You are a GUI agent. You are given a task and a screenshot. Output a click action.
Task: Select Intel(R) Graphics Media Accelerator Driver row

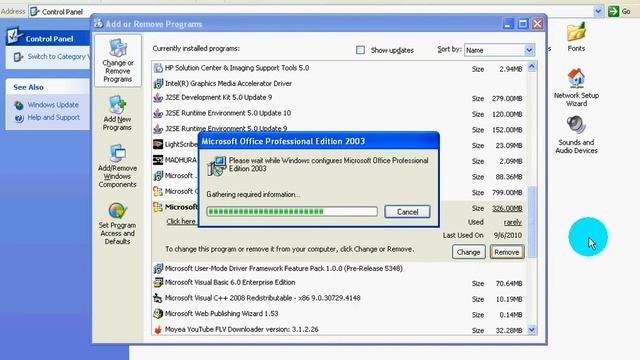pos(339,84)
